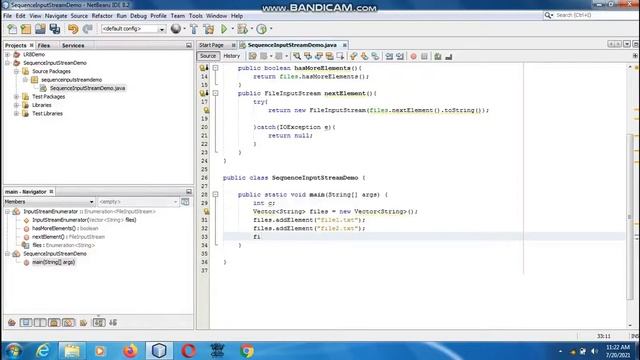This screenshot has width=640, height=360.
Task: Click the Debug Project icon
Action: coord(242,29)
